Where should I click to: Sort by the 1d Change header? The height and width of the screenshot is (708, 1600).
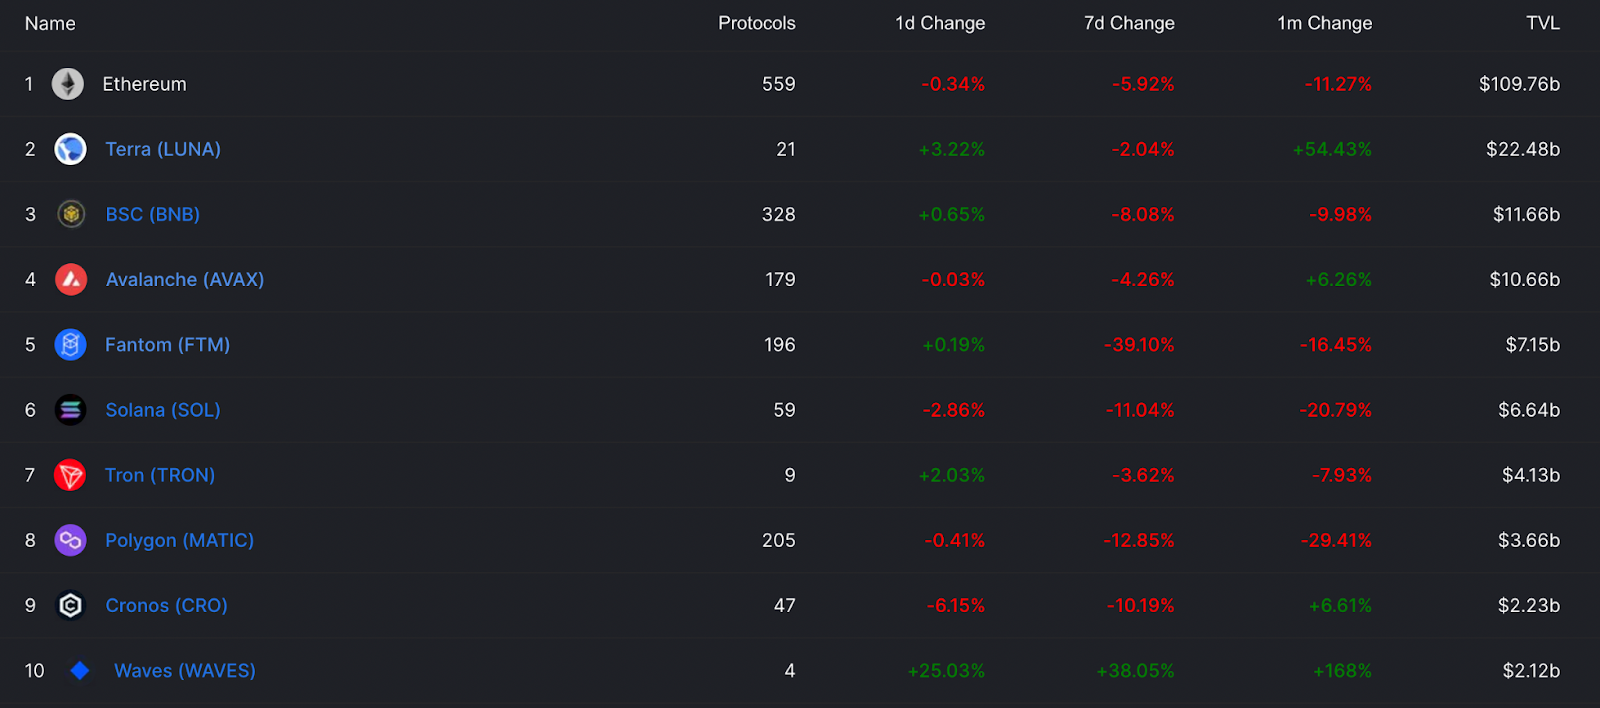click(x=940, y=23)
